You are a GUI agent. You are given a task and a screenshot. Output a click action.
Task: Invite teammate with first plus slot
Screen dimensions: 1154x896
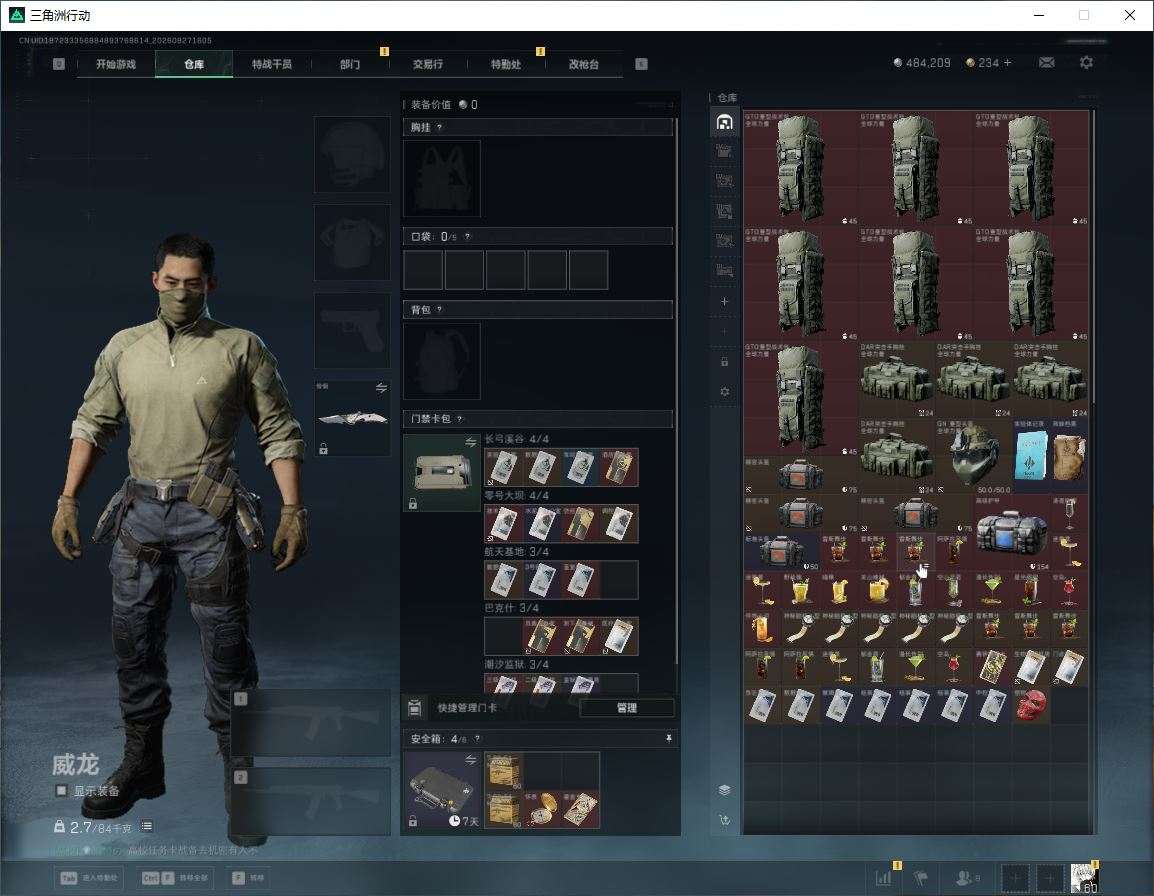pos(1014,878)
